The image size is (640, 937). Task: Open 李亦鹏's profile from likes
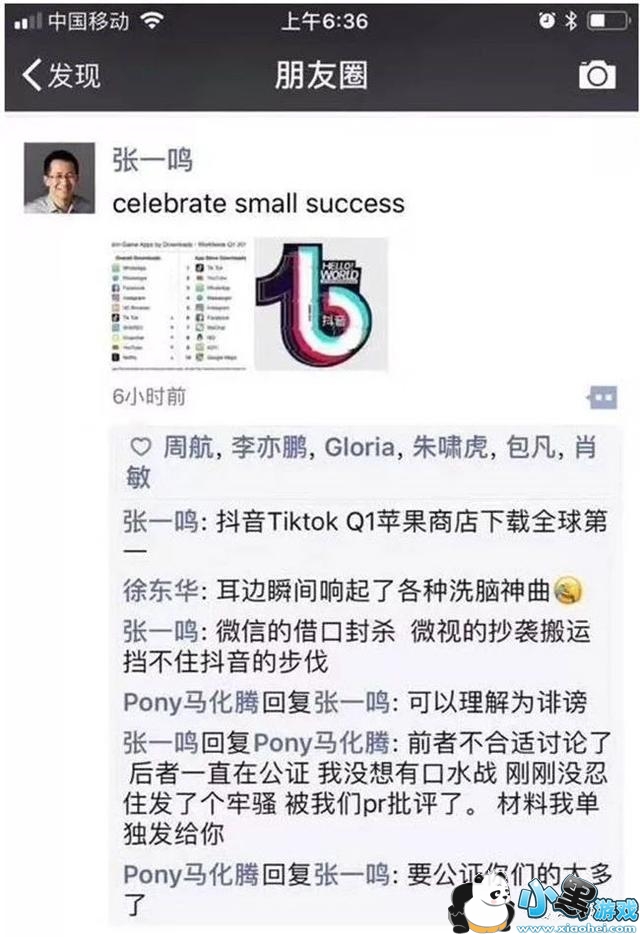click(269, 447)
